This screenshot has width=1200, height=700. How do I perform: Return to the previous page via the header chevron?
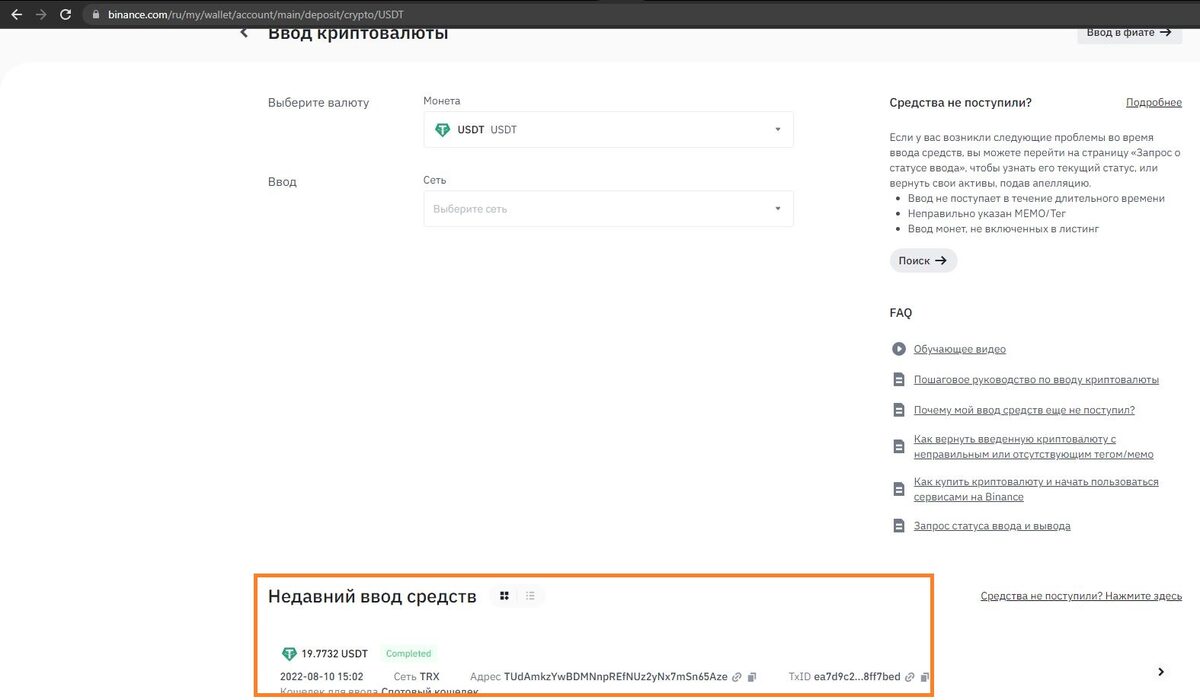pyautogui.click(x=244, y=33)
